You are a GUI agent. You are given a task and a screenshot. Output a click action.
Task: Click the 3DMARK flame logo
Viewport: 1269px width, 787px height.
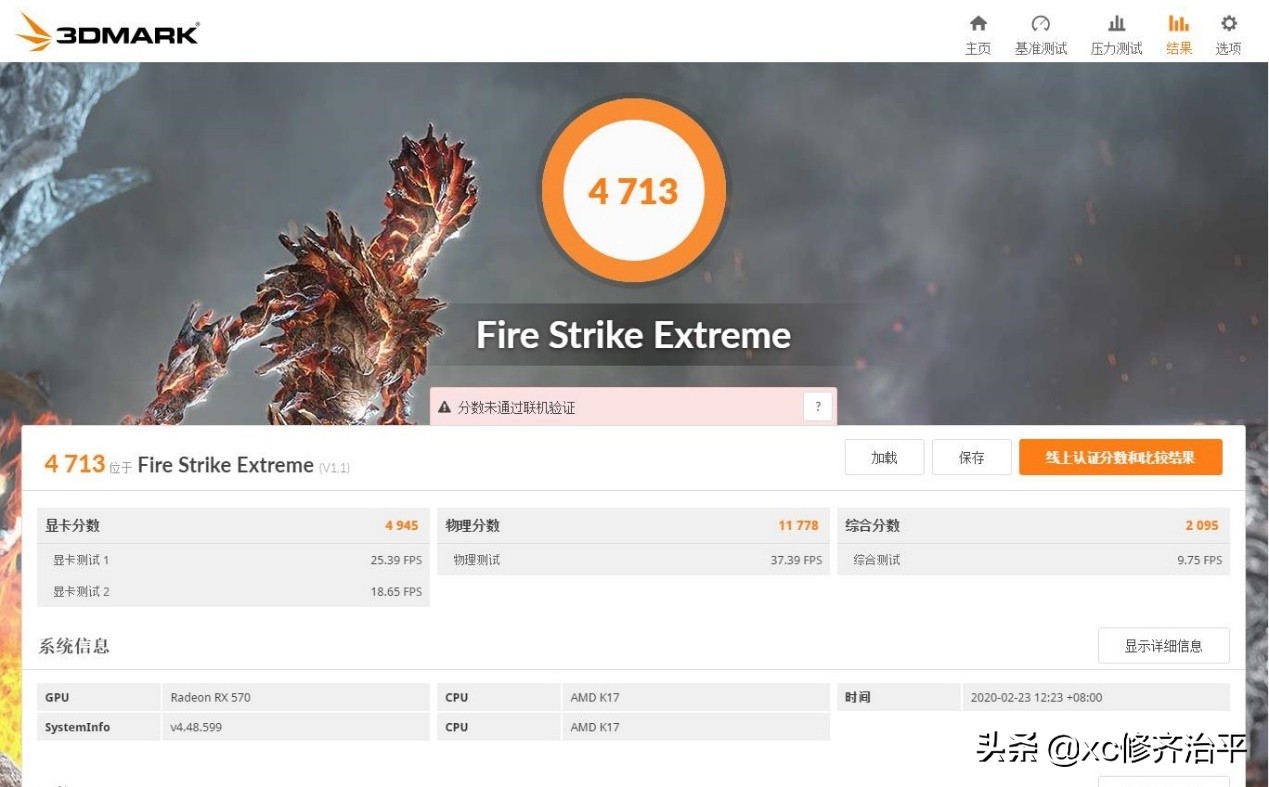(32, 30)
